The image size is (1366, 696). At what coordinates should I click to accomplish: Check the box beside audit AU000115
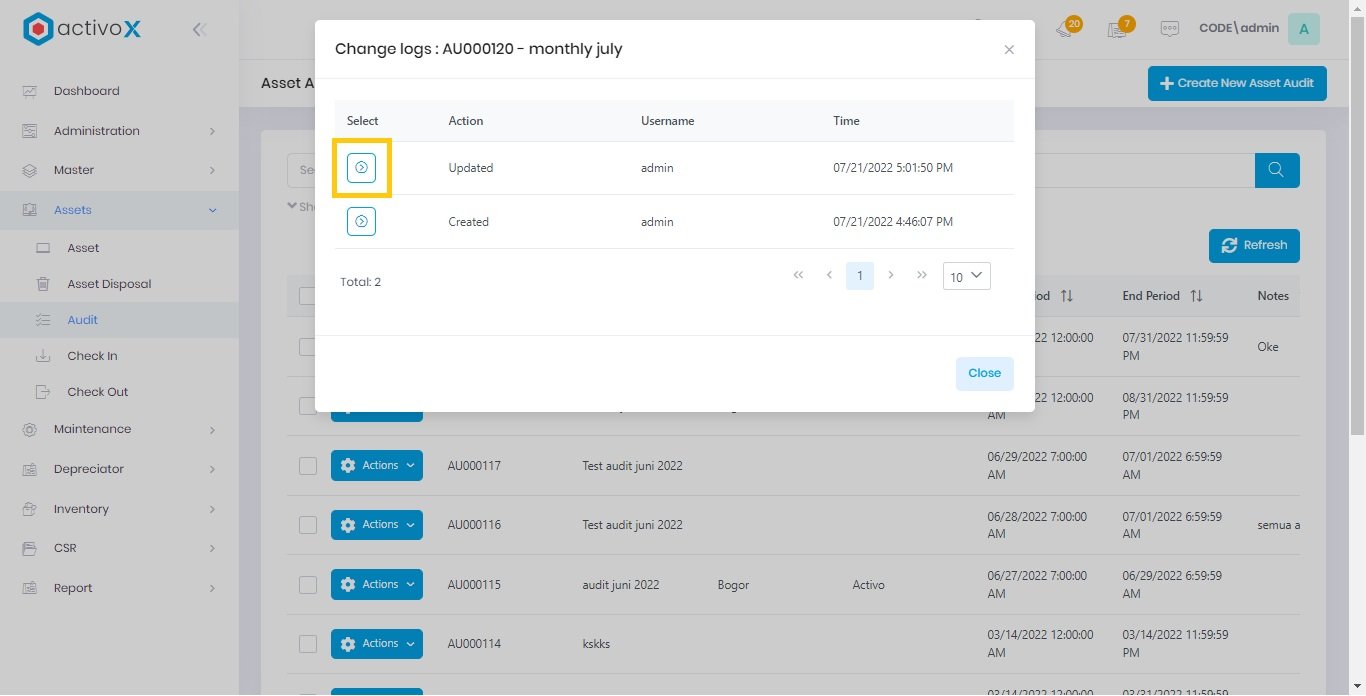[308, 585]
